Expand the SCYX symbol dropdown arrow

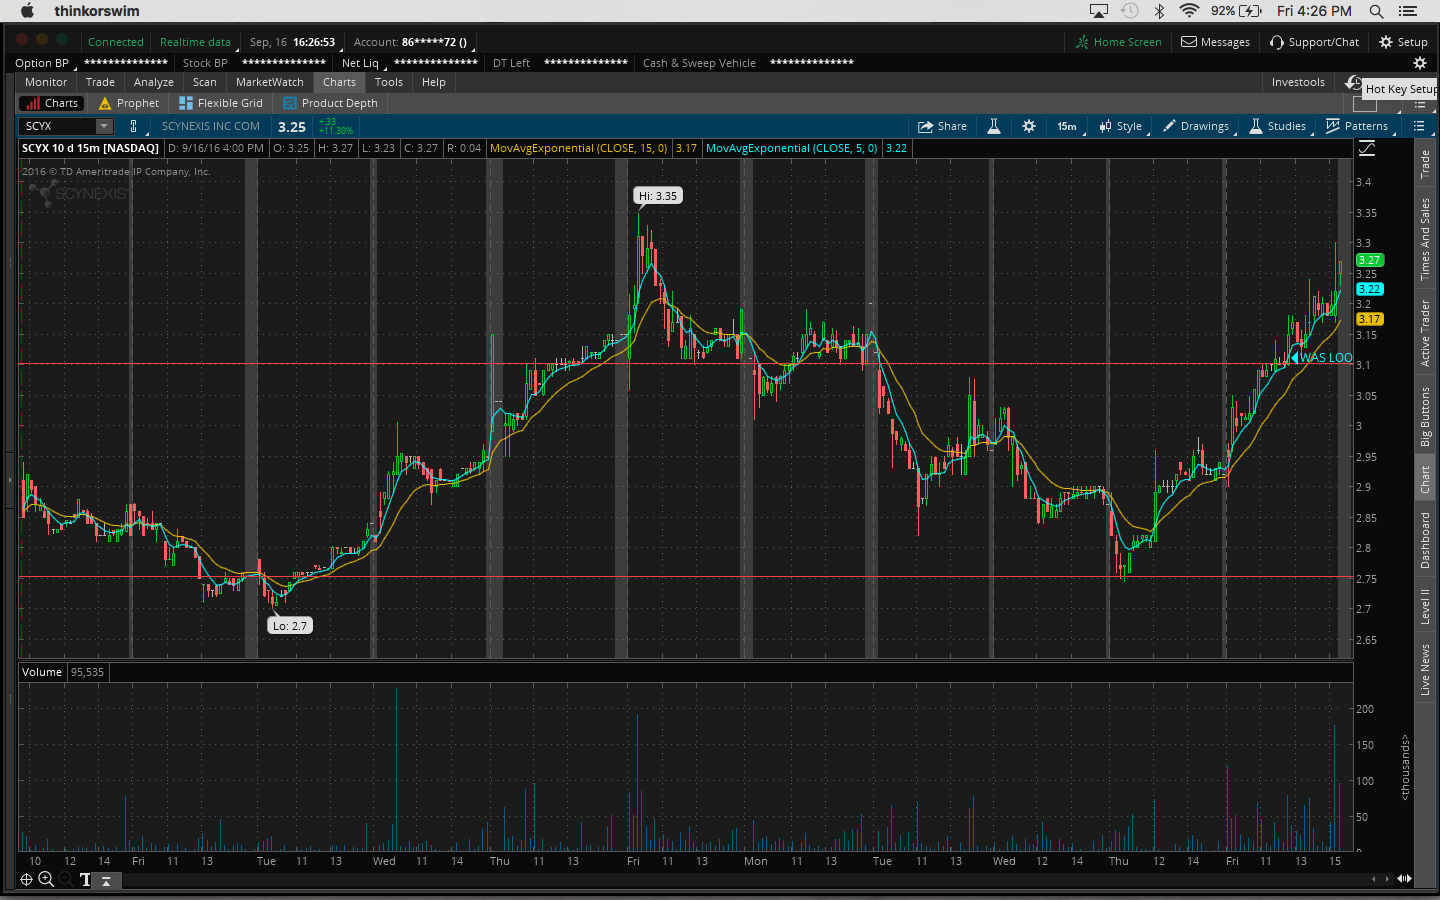click(103, 126)
